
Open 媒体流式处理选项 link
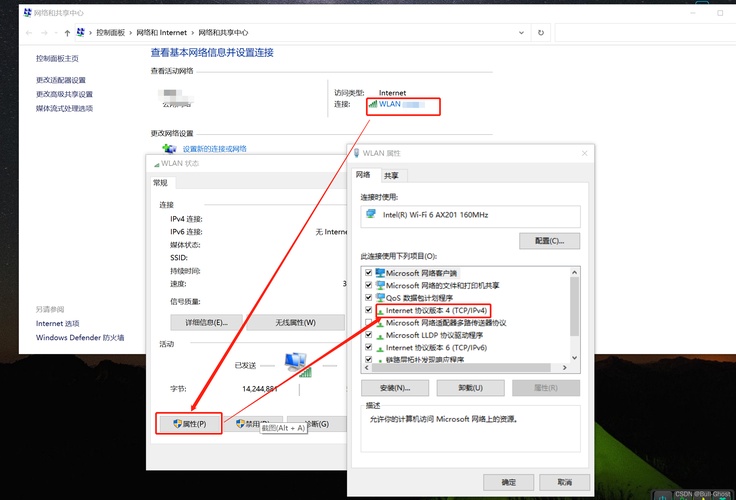pyautogui.click(x=64, y=108)
